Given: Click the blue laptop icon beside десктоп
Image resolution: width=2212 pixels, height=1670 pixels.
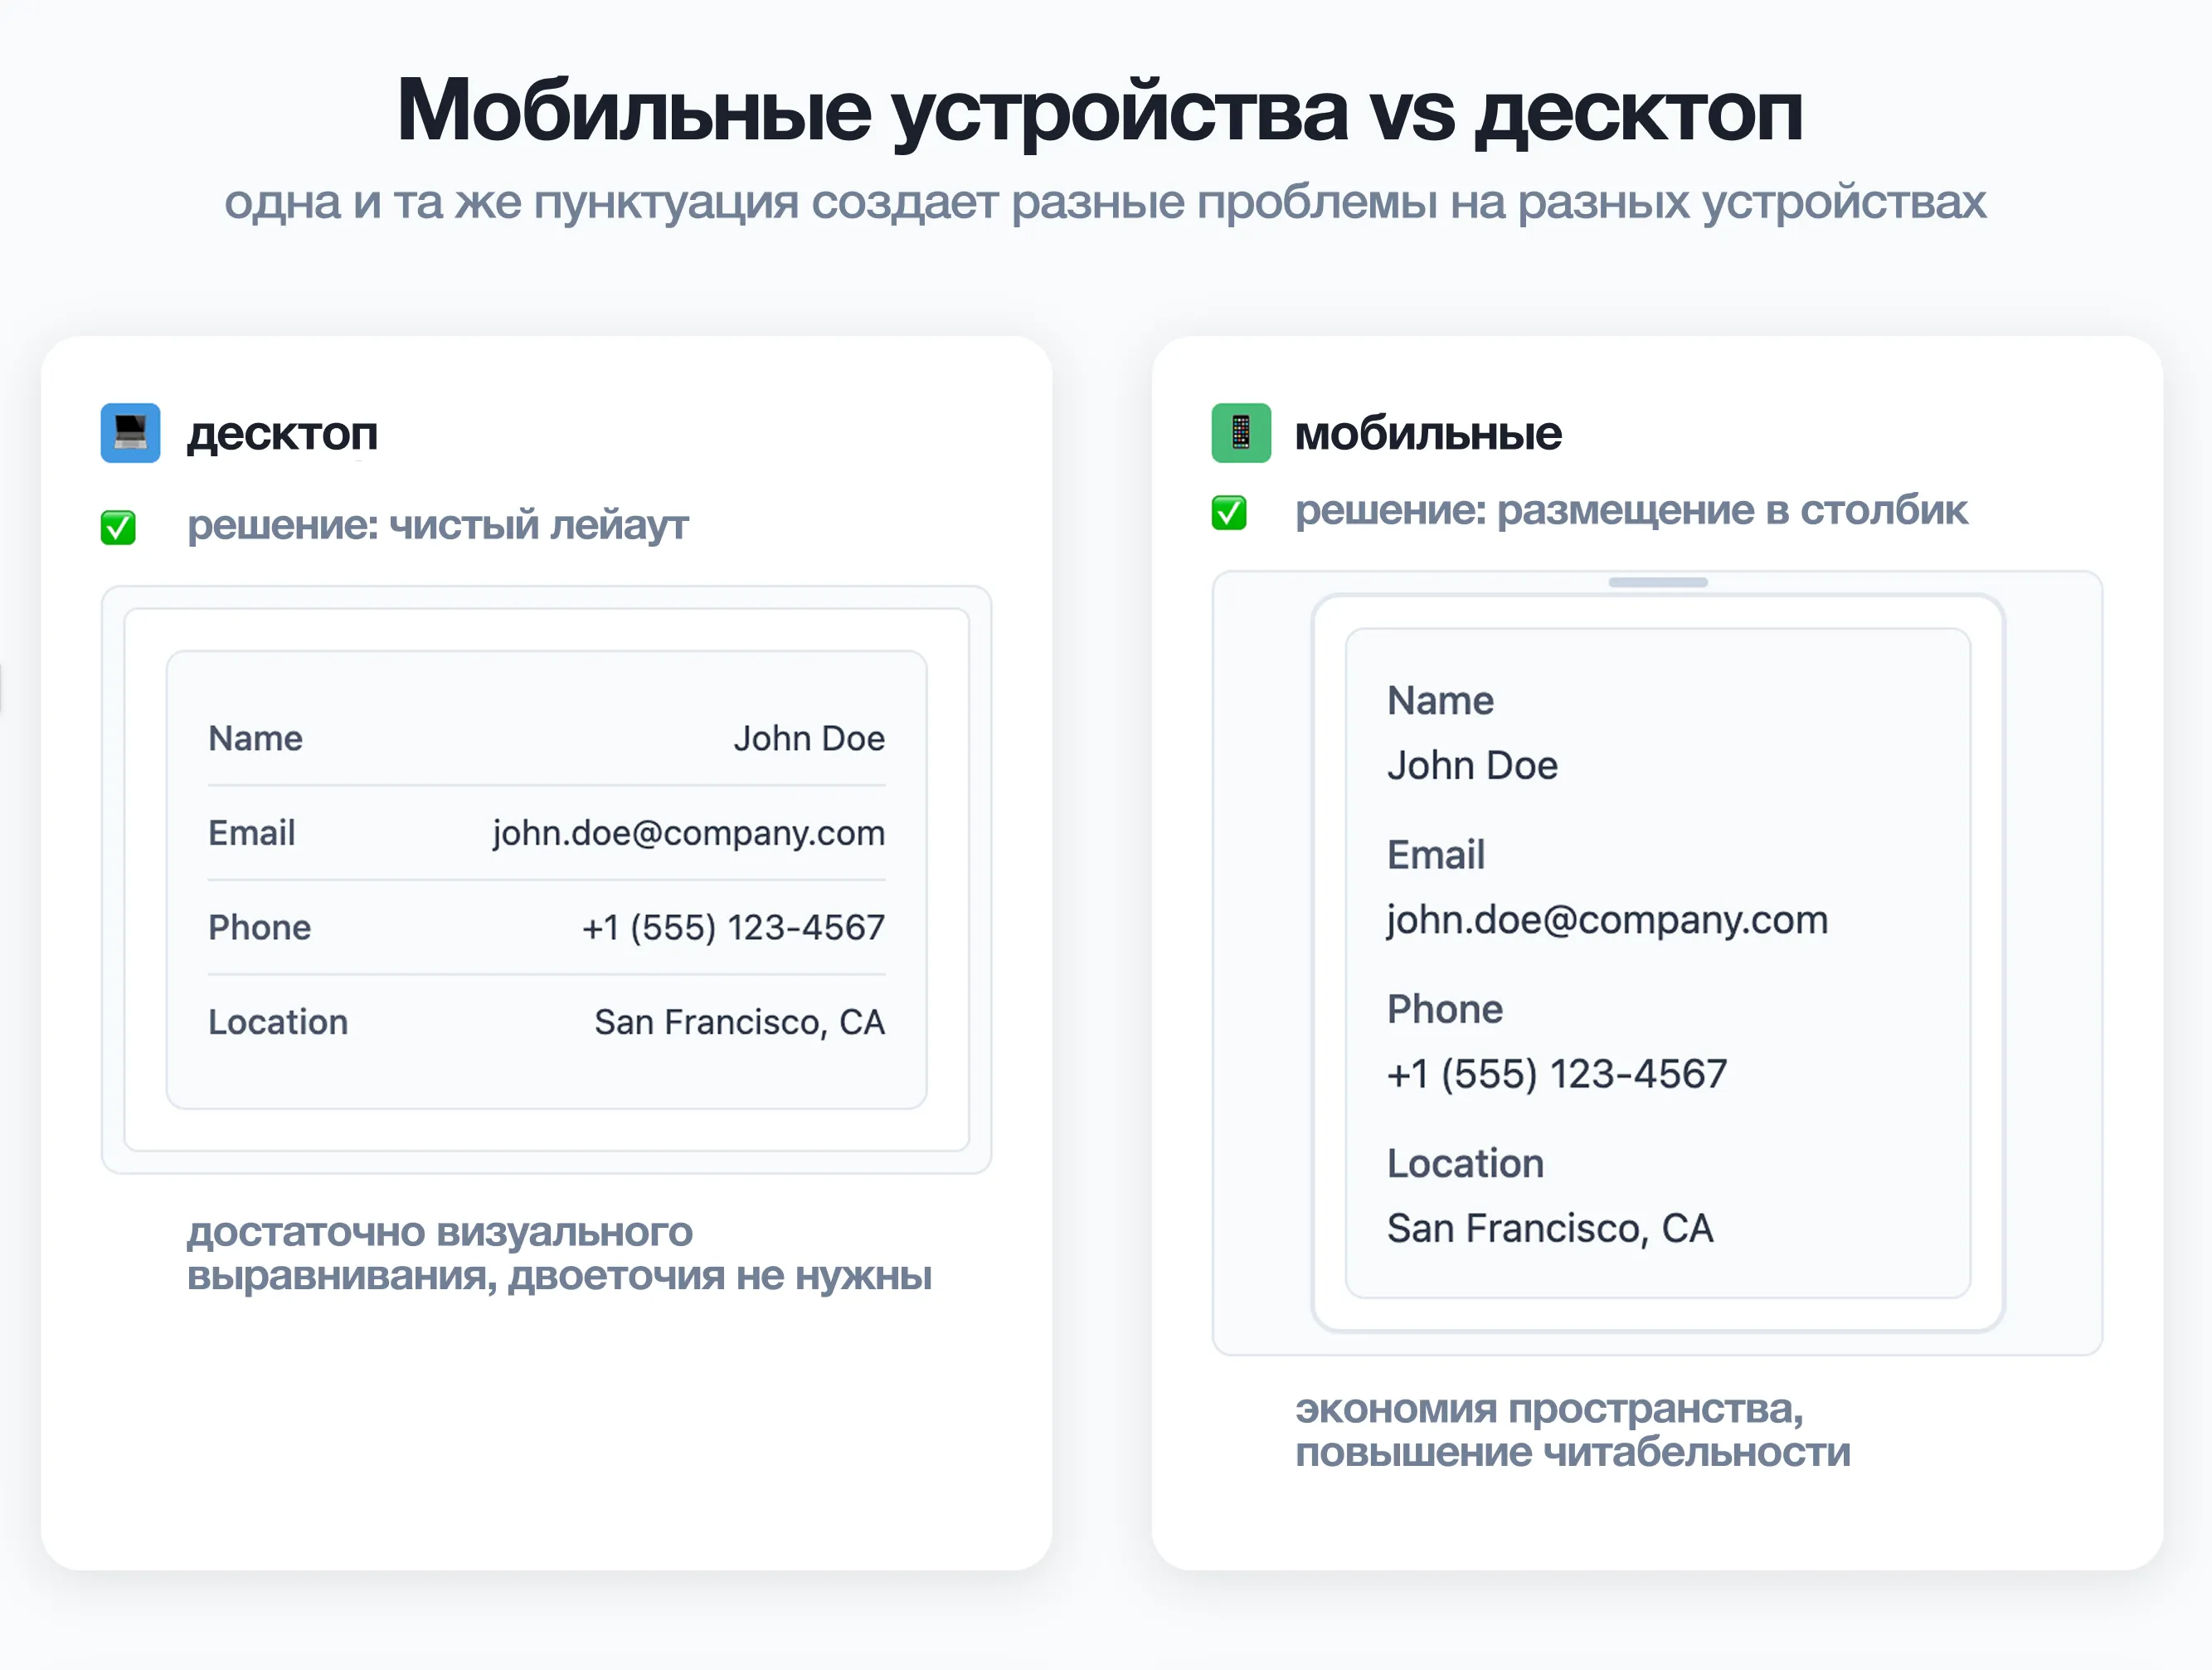Looking at the screenshot, I should pos(130,433).
